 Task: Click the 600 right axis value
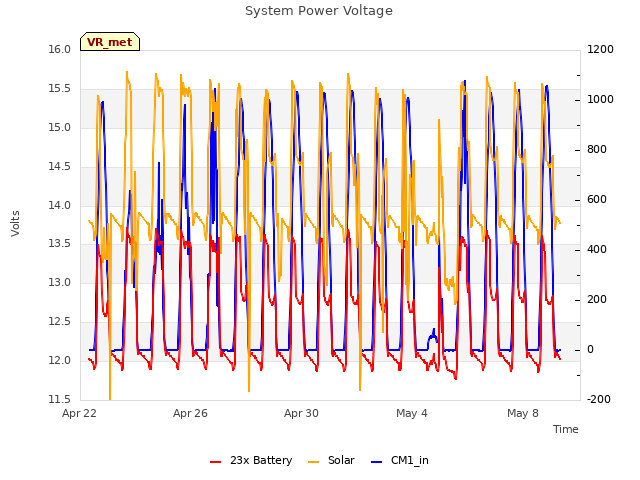point(597,200)
